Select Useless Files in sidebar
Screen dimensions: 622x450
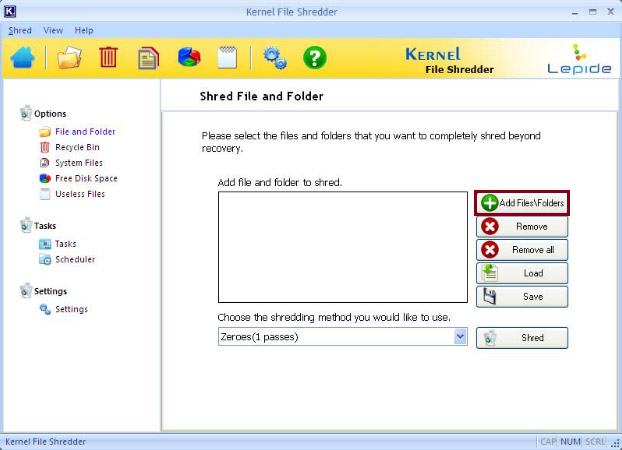(x=80, y=194)
